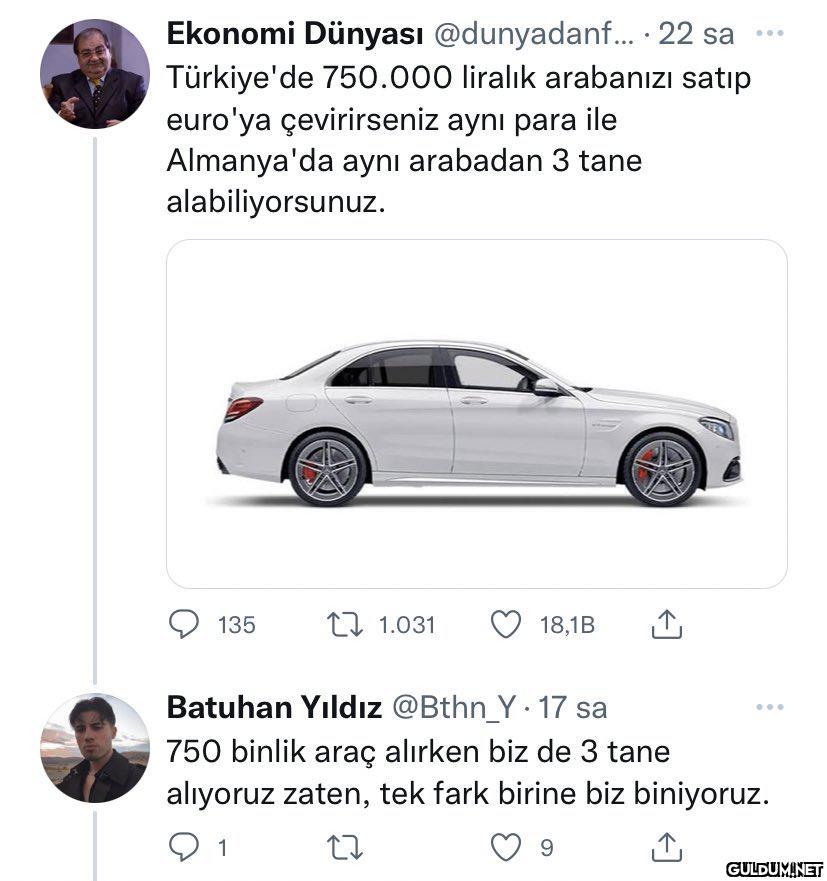
Task: Like Batuhan Yıldız's reply
Action: pos(506,847)
